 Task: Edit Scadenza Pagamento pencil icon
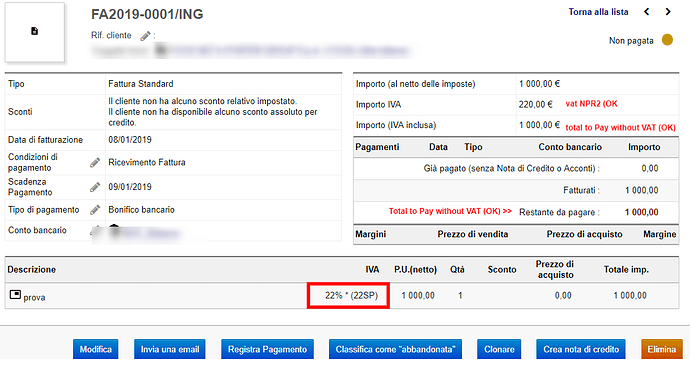[95, 187]
